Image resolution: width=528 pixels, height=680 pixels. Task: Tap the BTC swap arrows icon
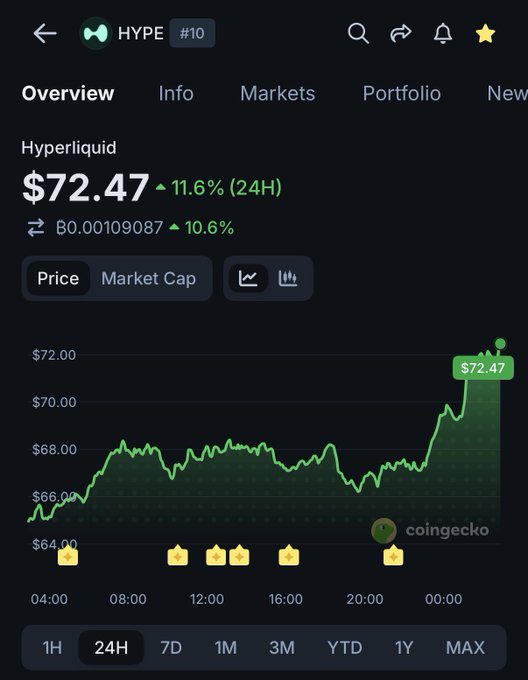[36, 228]
